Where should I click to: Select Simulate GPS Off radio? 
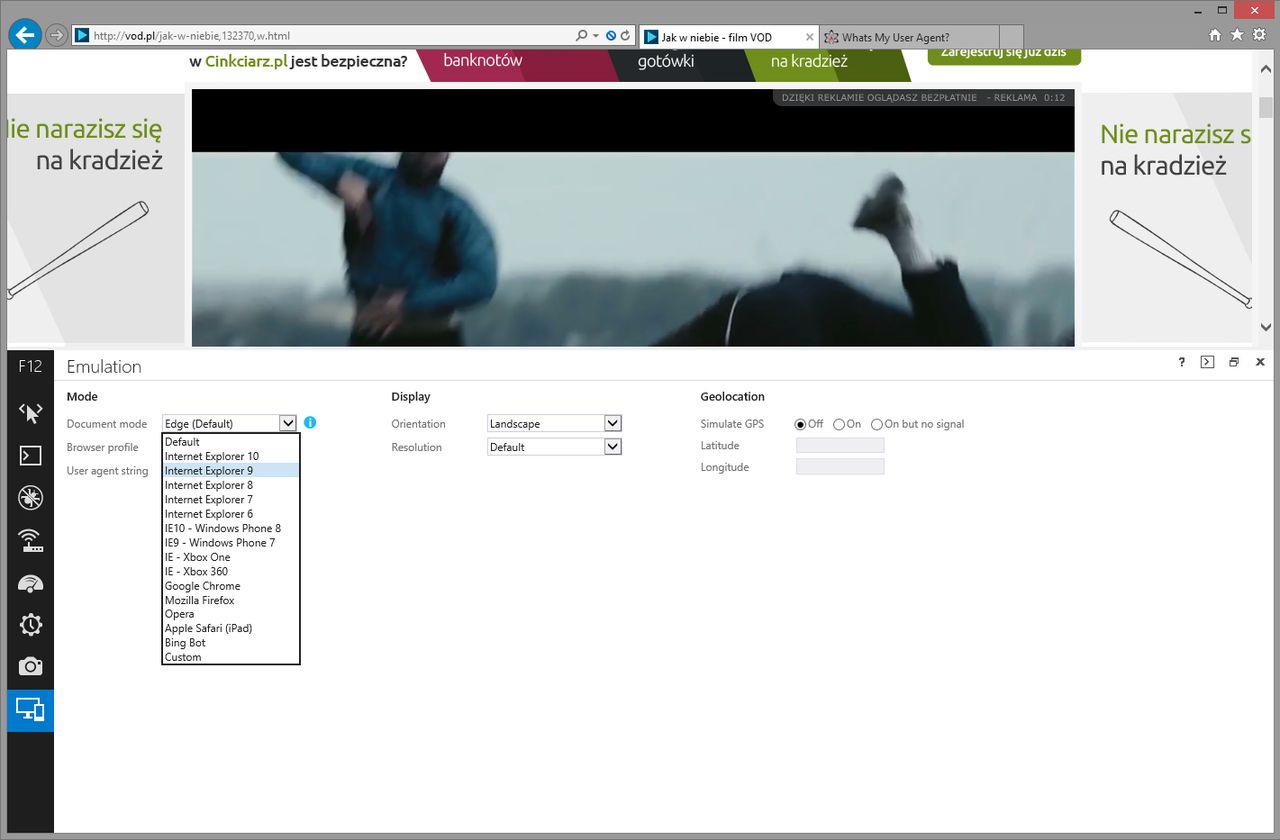[800, 424]
